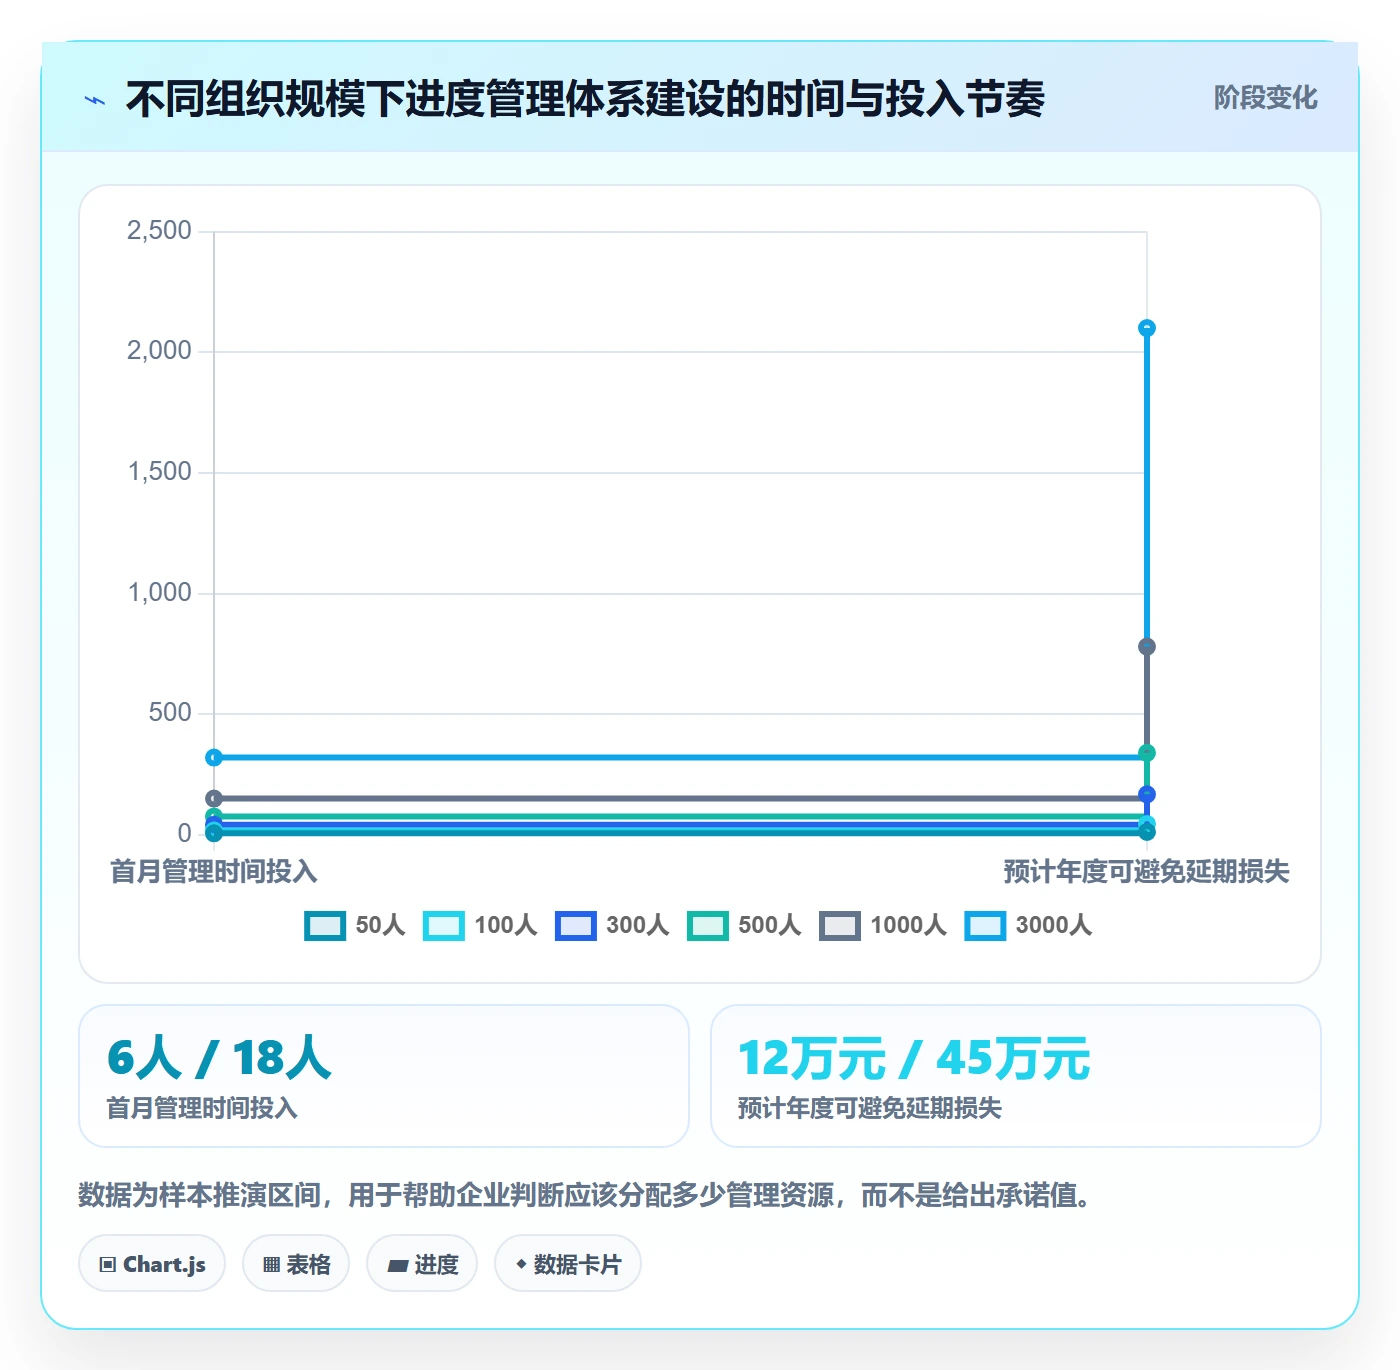This screenshot has height=1370, width=1400.
Task: Toggle the 500人 legend series
Action: coord(744,925)
